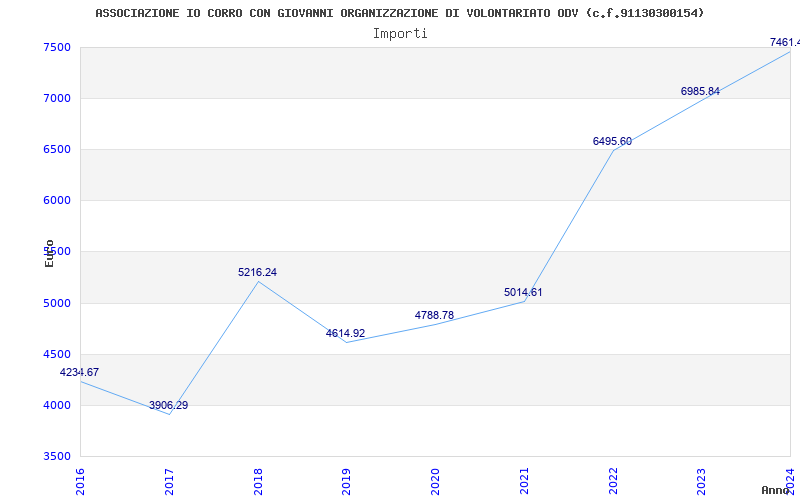800x500 pixels.
Task: Click the x-axis year label 2017
Action: pos(169,481)
